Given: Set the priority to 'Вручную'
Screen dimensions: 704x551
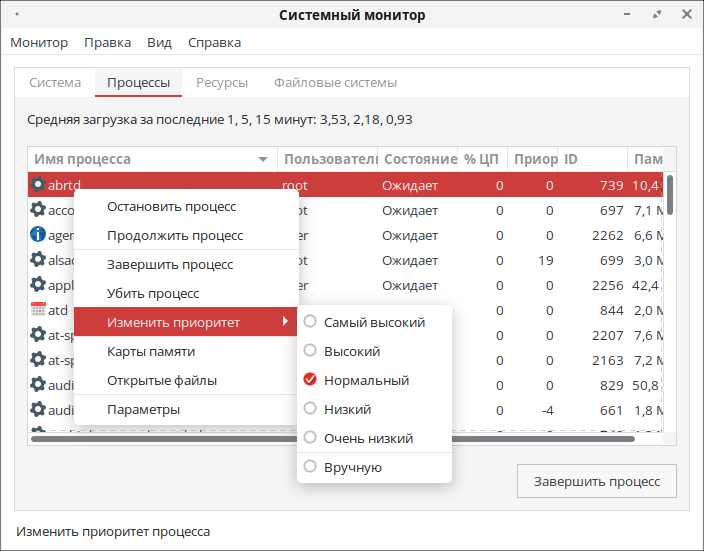Looking at the screenshot, I should (352, 467).
